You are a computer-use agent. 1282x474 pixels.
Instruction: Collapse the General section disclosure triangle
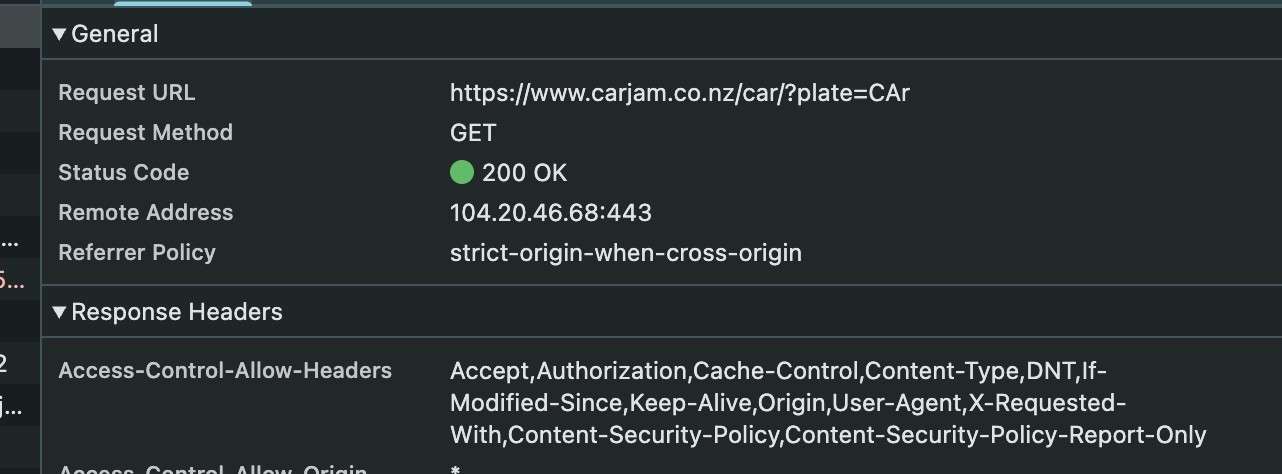59,34
